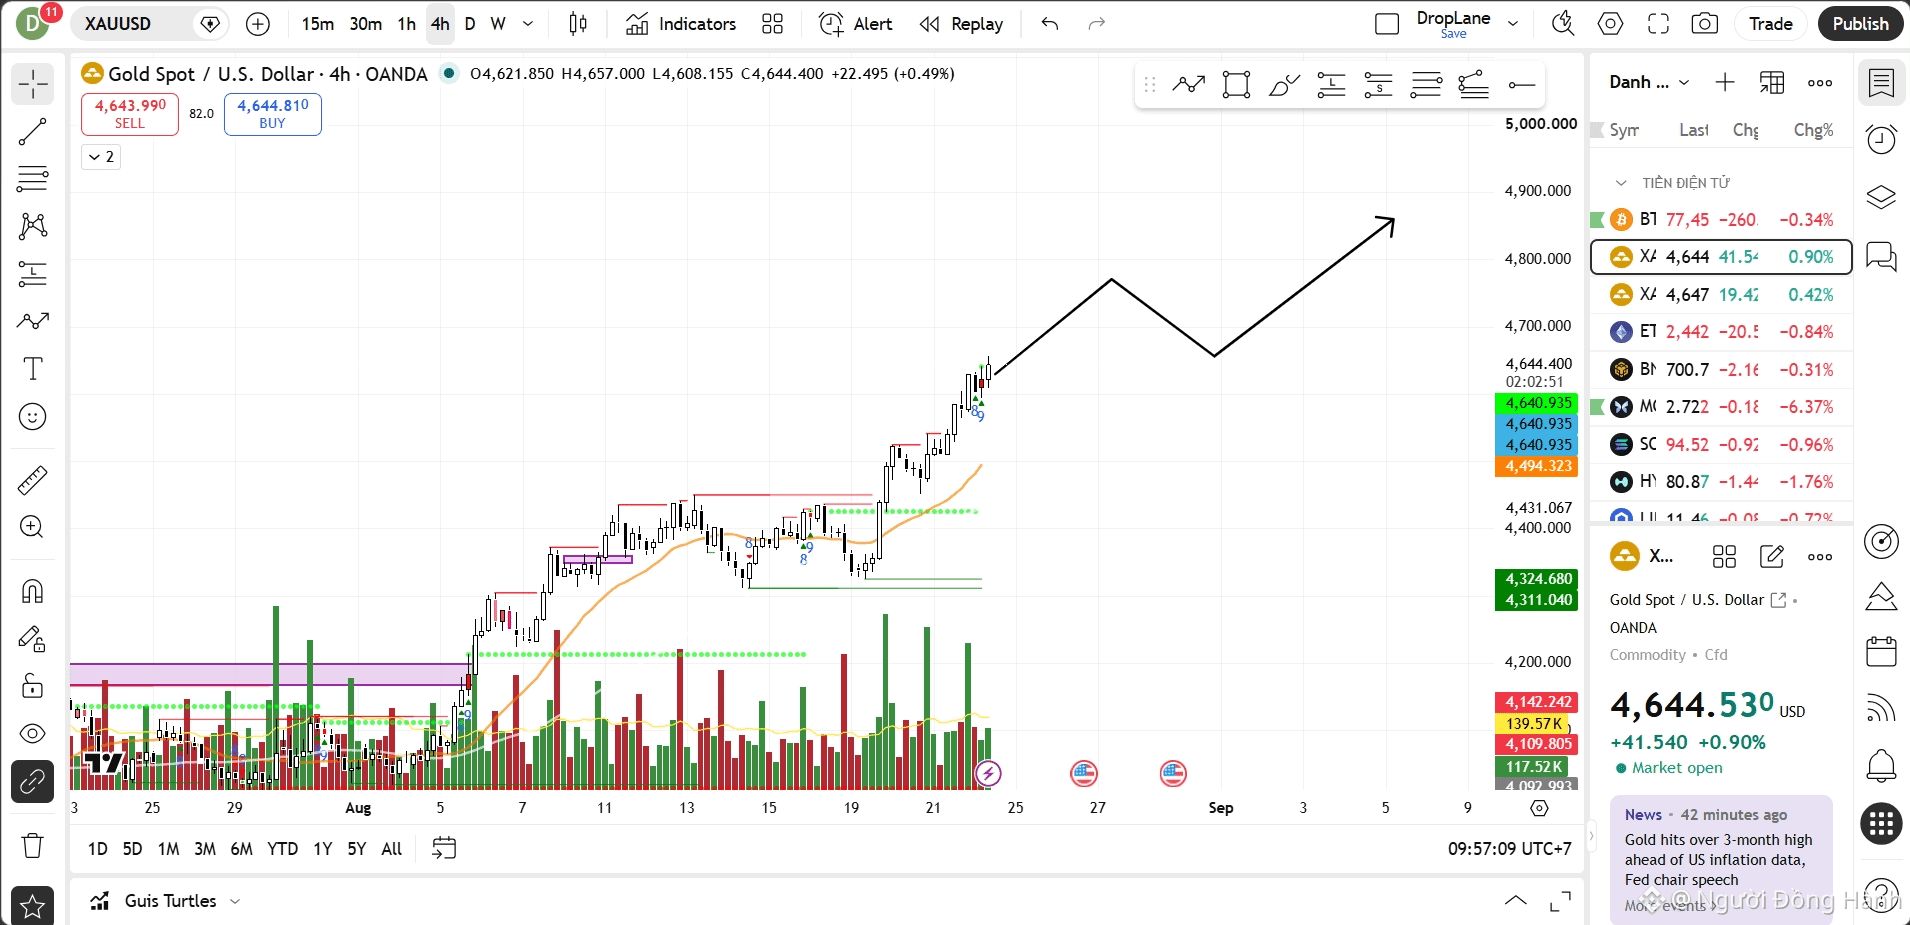
Task: Select the patterns drawing tool
Action: (x=32, y=226)
